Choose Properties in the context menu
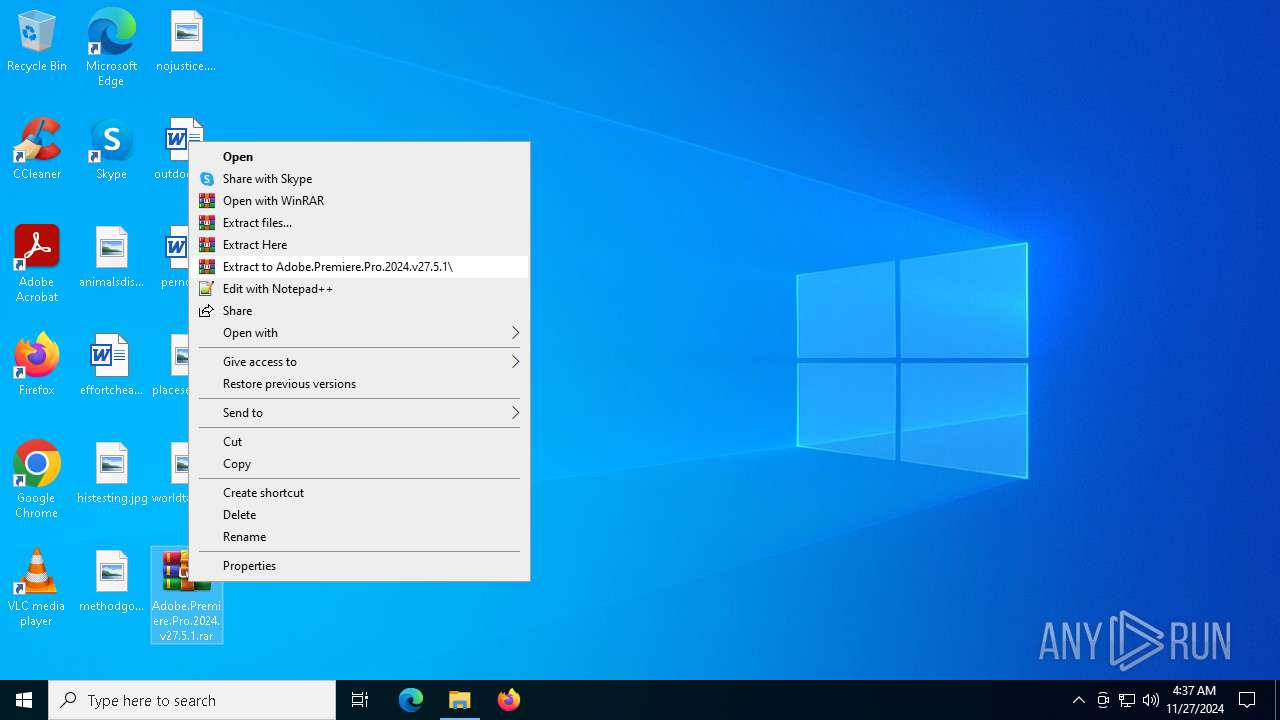This screenshot has width=1280, height=720. [x=359, y=566]
